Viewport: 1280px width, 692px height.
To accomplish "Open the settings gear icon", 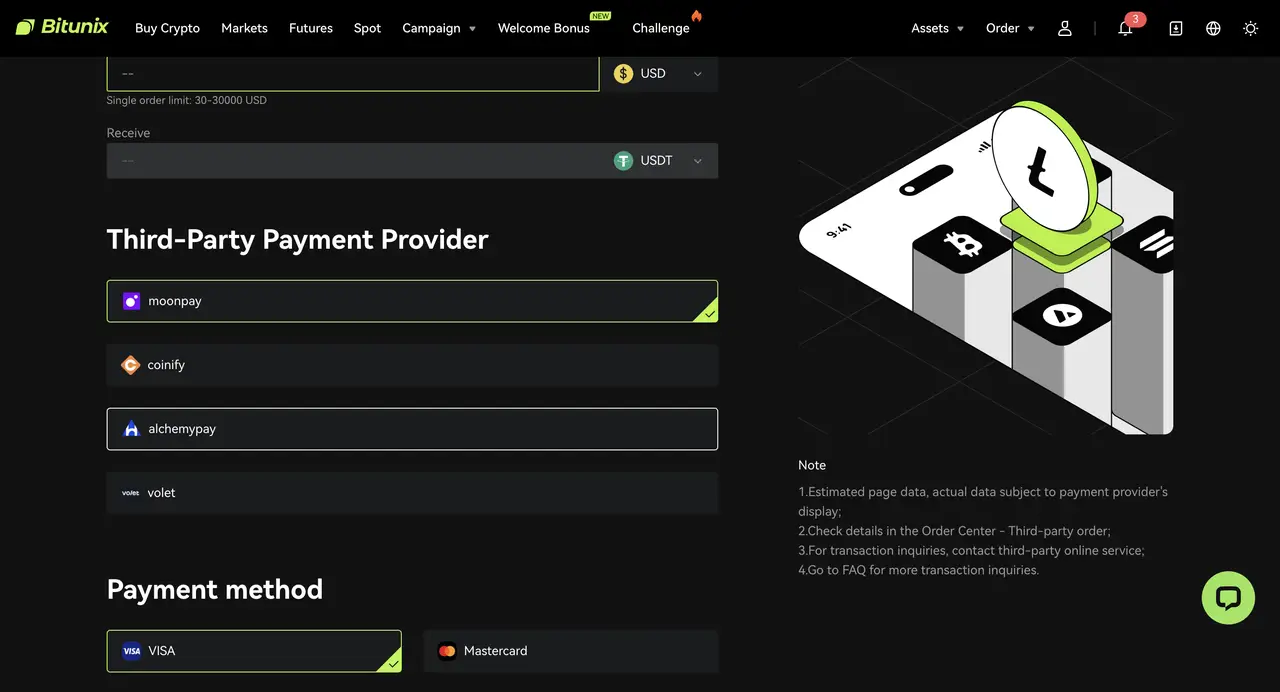I will (x=1250, y=28).
